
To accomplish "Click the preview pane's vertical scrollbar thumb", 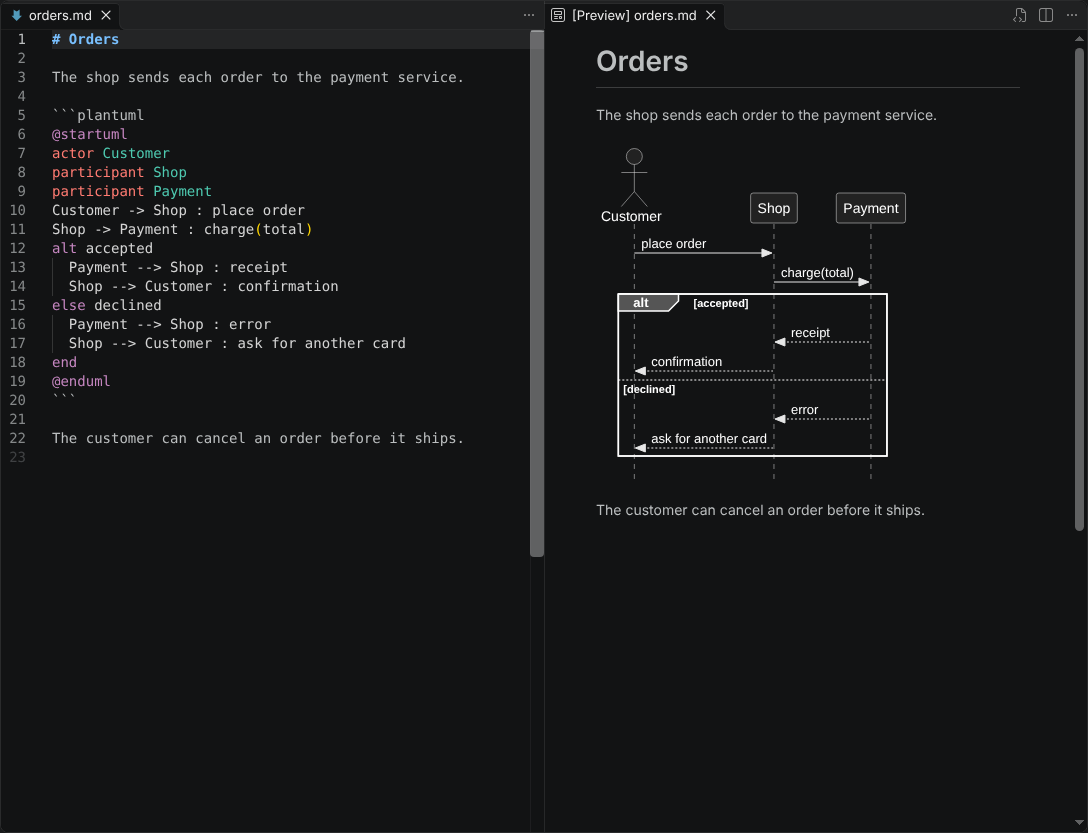I will coord(1079,289).
